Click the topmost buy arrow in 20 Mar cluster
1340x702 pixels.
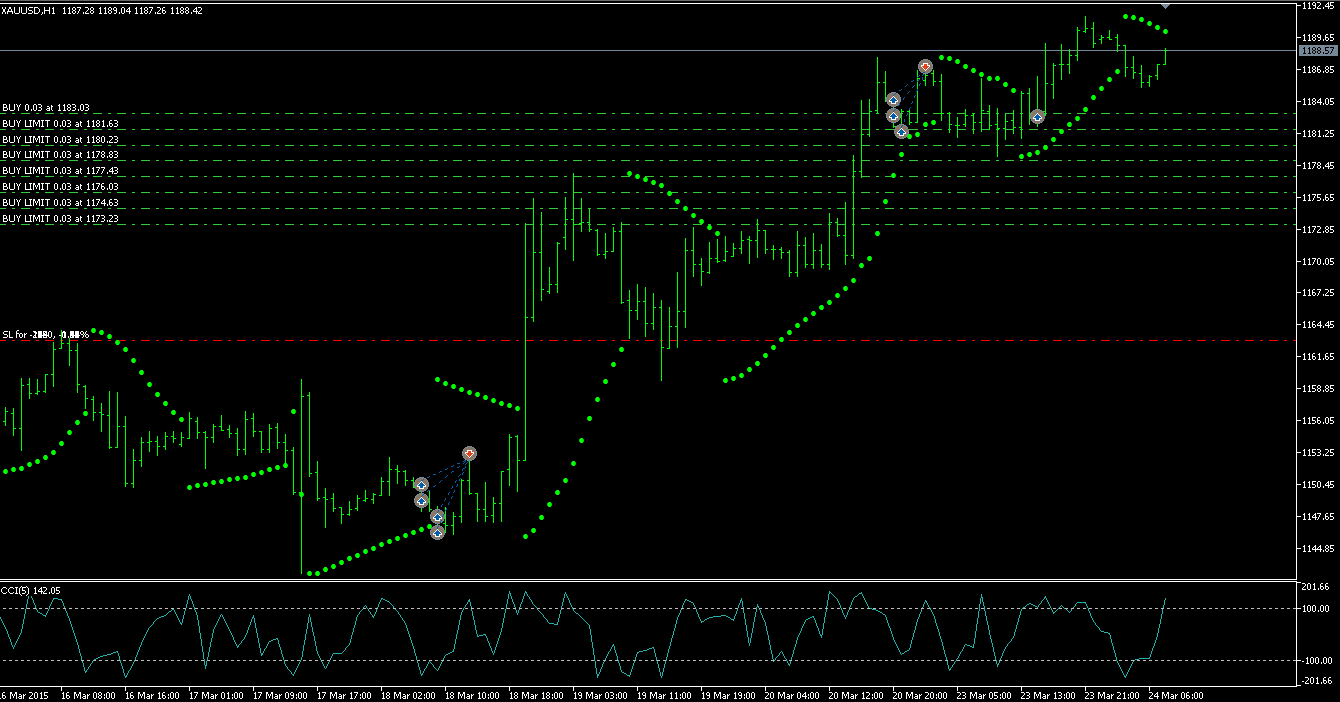coord(893,99)
